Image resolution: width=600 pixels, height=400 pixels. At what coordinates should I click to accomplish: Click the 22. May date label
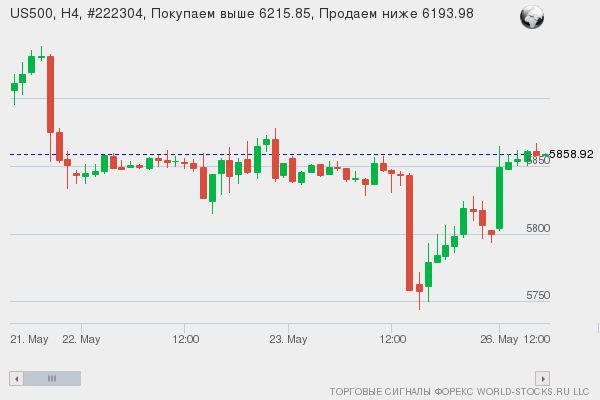[81, 339]
